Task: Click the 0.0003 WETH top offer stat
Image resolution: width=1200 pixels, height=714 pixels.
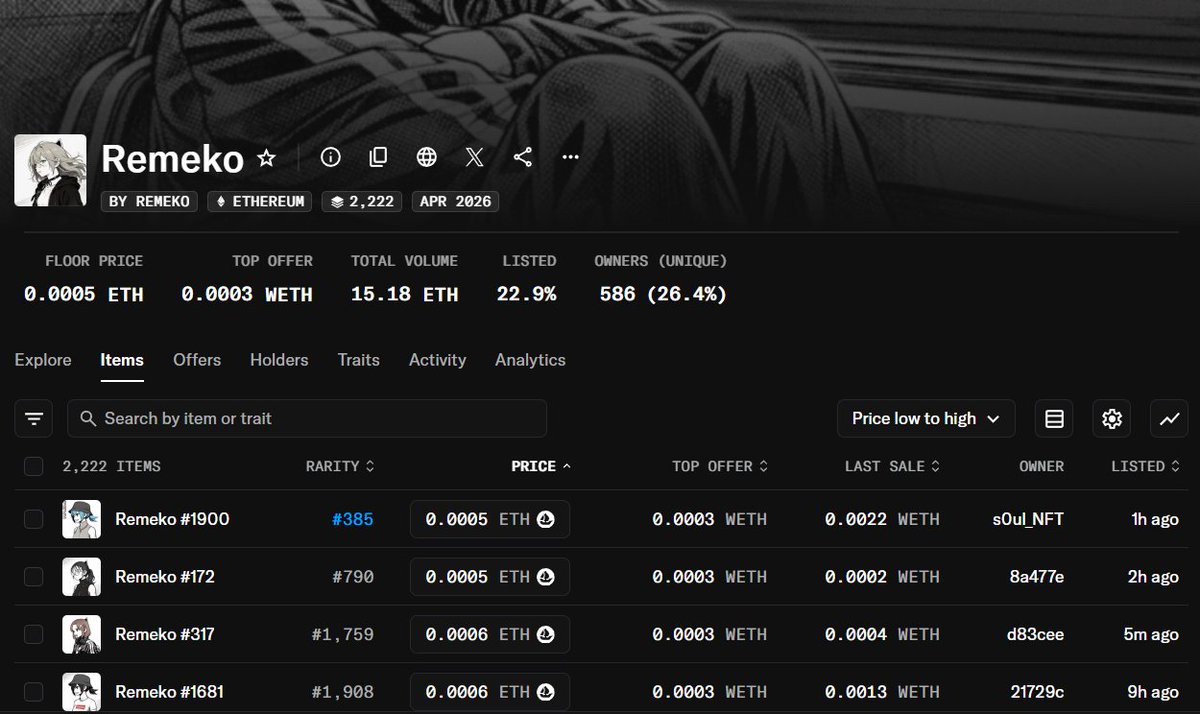Action: click(247, 294)
